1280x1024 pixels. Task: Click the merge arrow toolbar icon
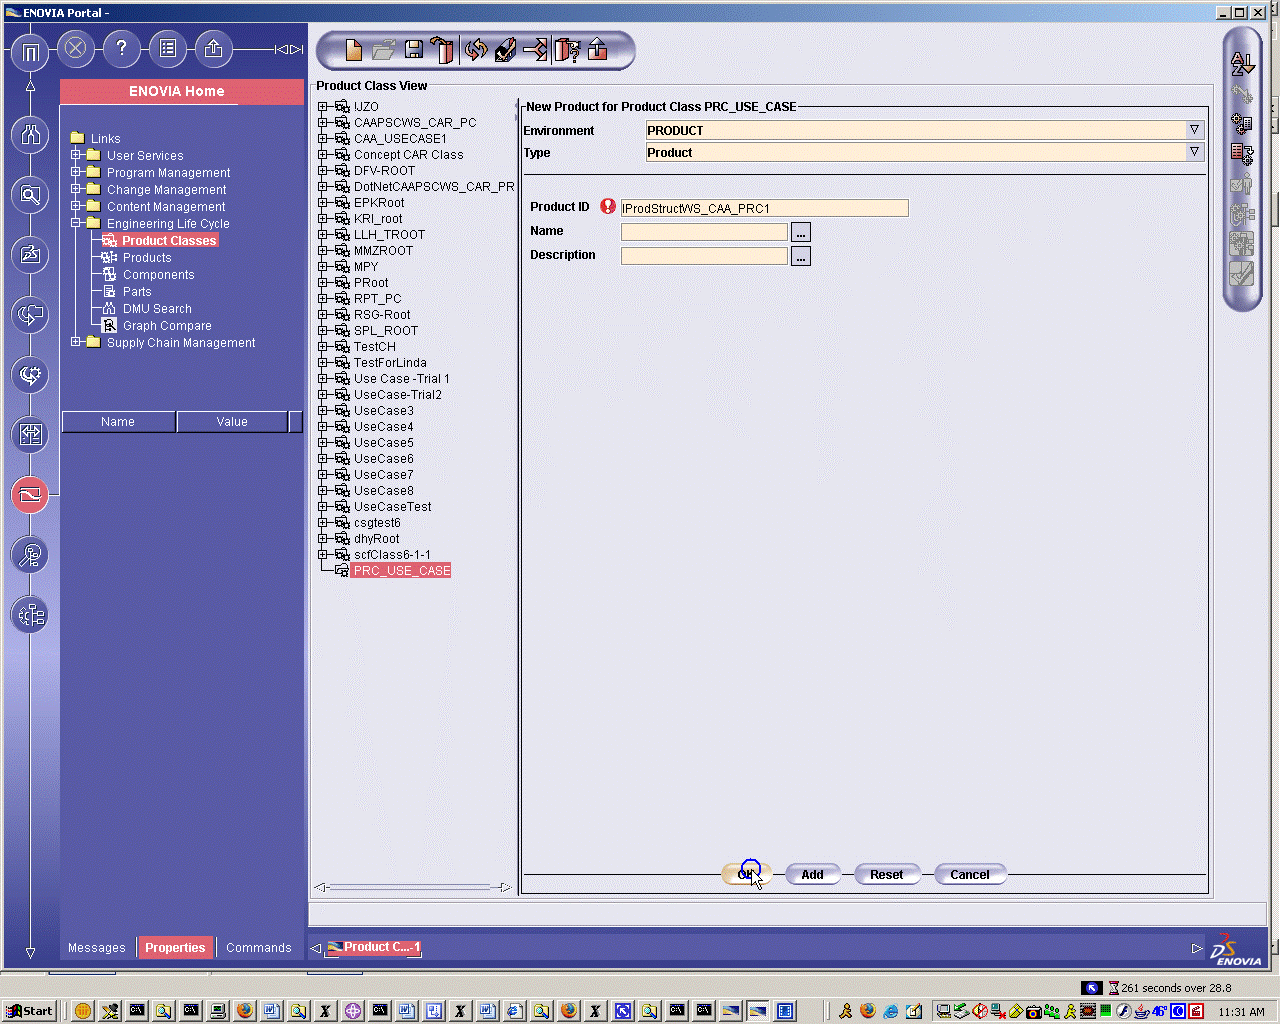[536, 50]
